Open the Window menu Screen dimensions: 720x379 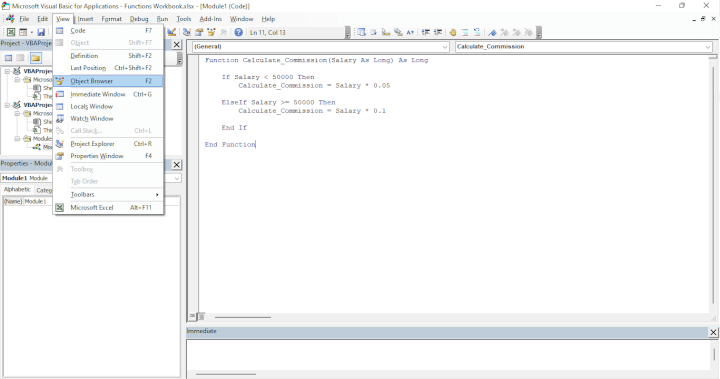click(x=242, y=19)
